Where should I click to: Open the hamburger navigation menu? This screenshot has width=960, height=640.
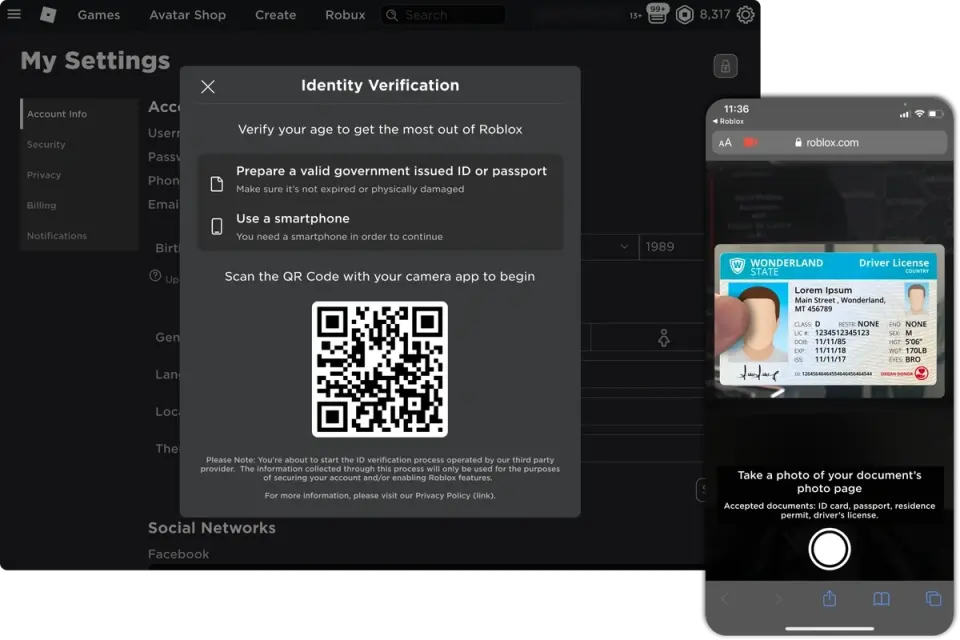(14, 15)
